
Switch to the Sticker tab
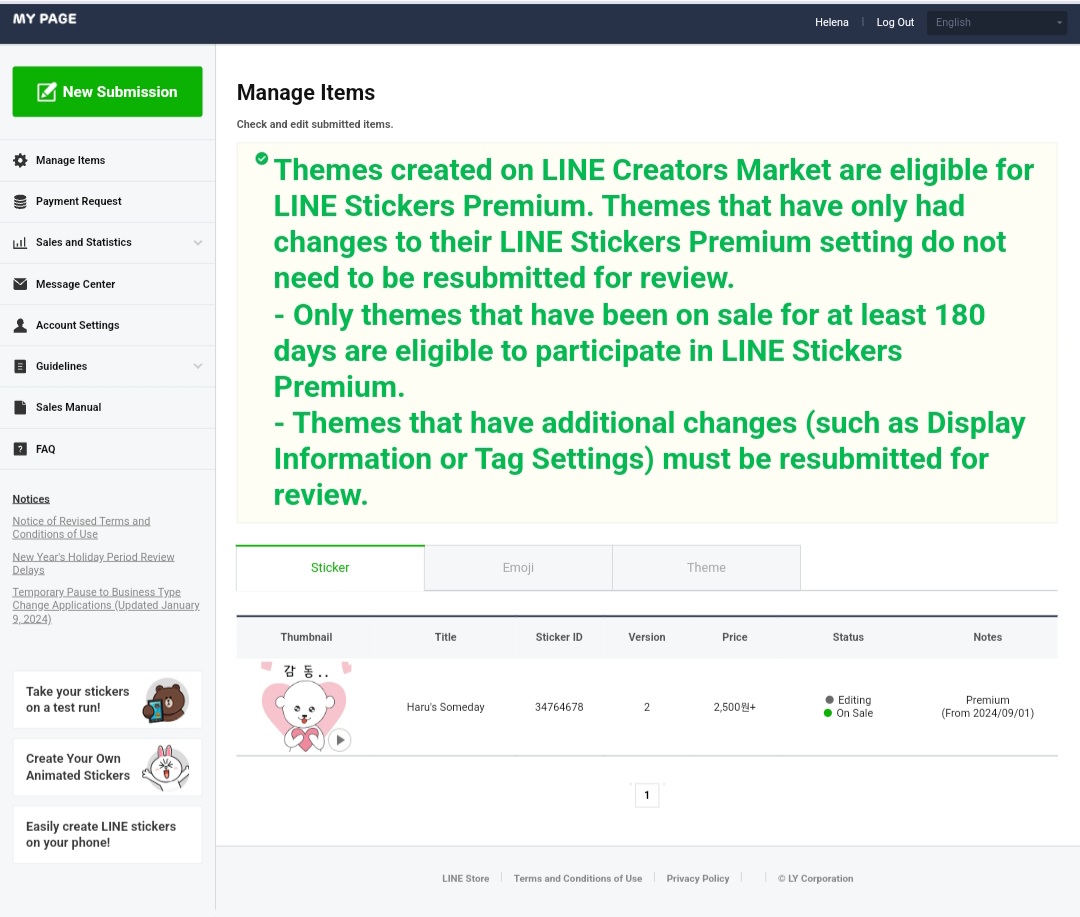pos(330,568)
